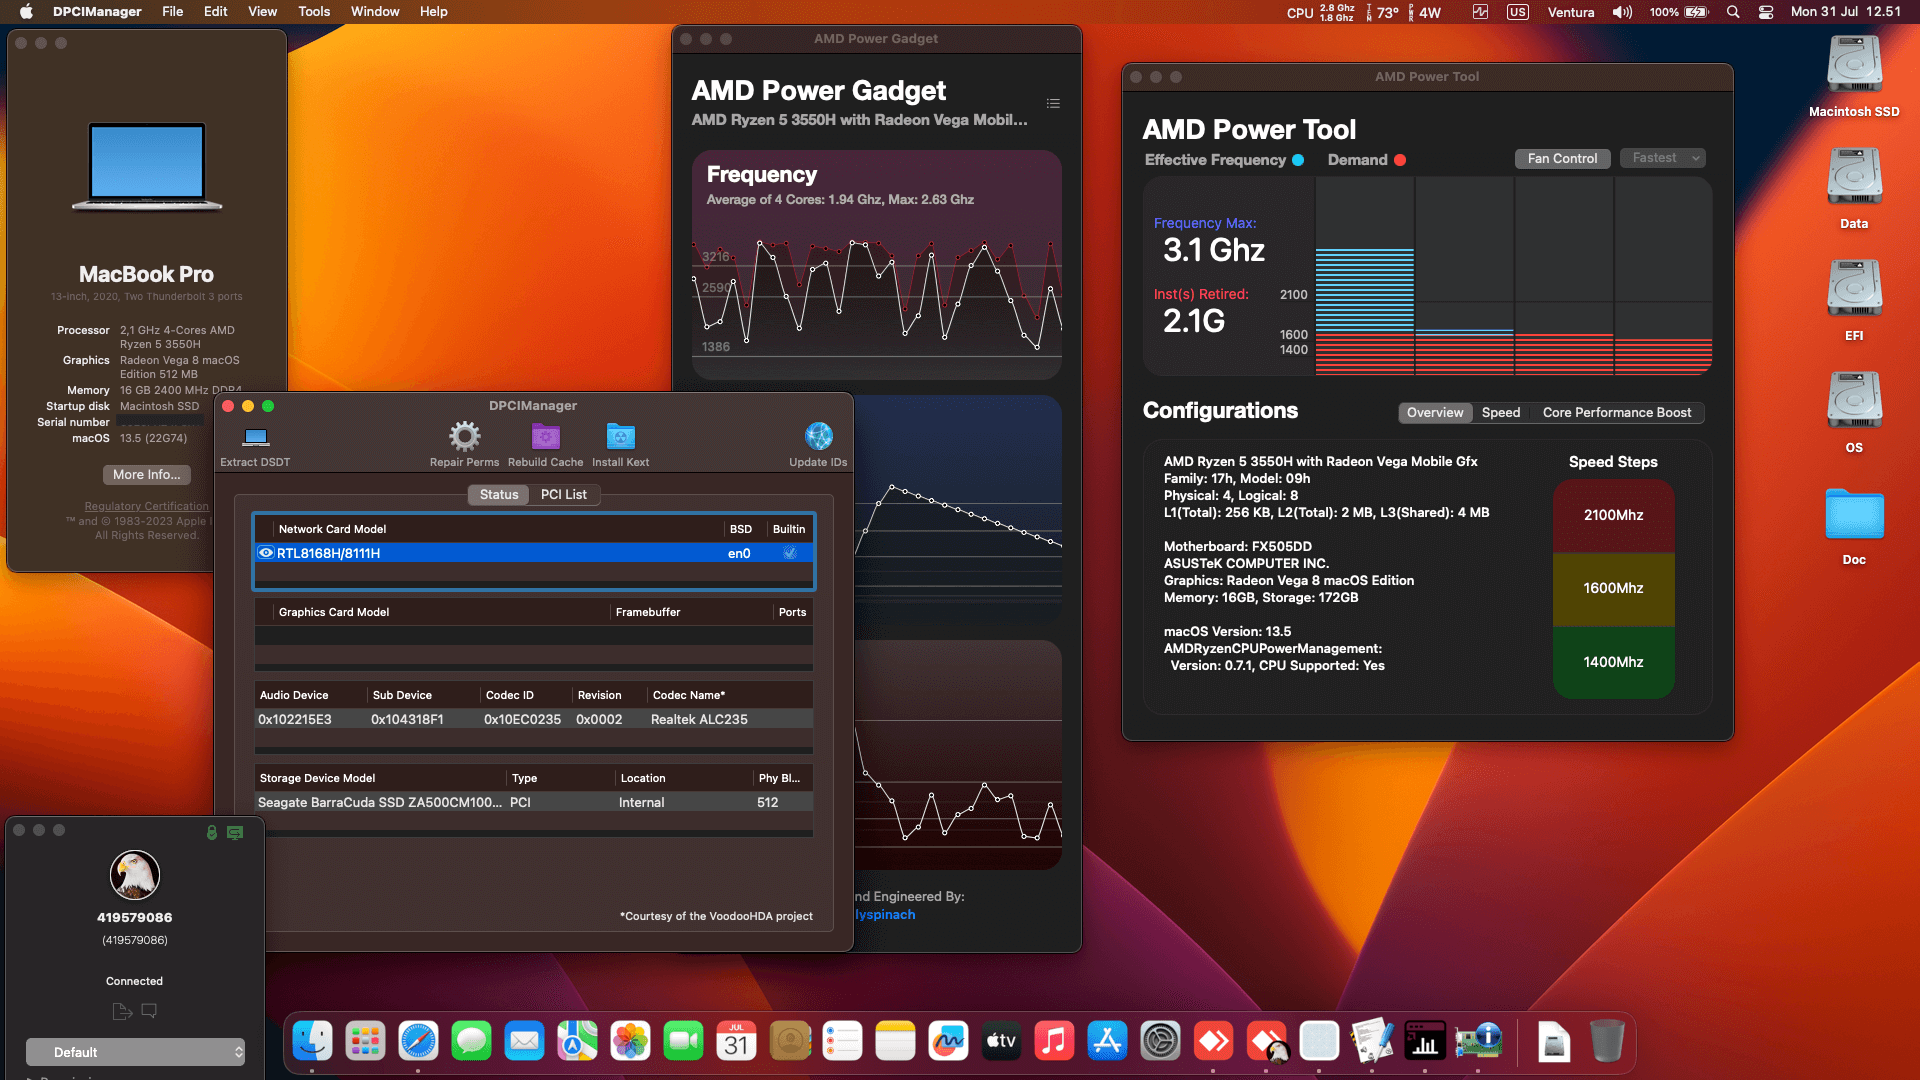The image size is (1920, 1080).
Task: Toggle eye icon on RTL8168H/8111H row
Action: (x=266, y=553)
